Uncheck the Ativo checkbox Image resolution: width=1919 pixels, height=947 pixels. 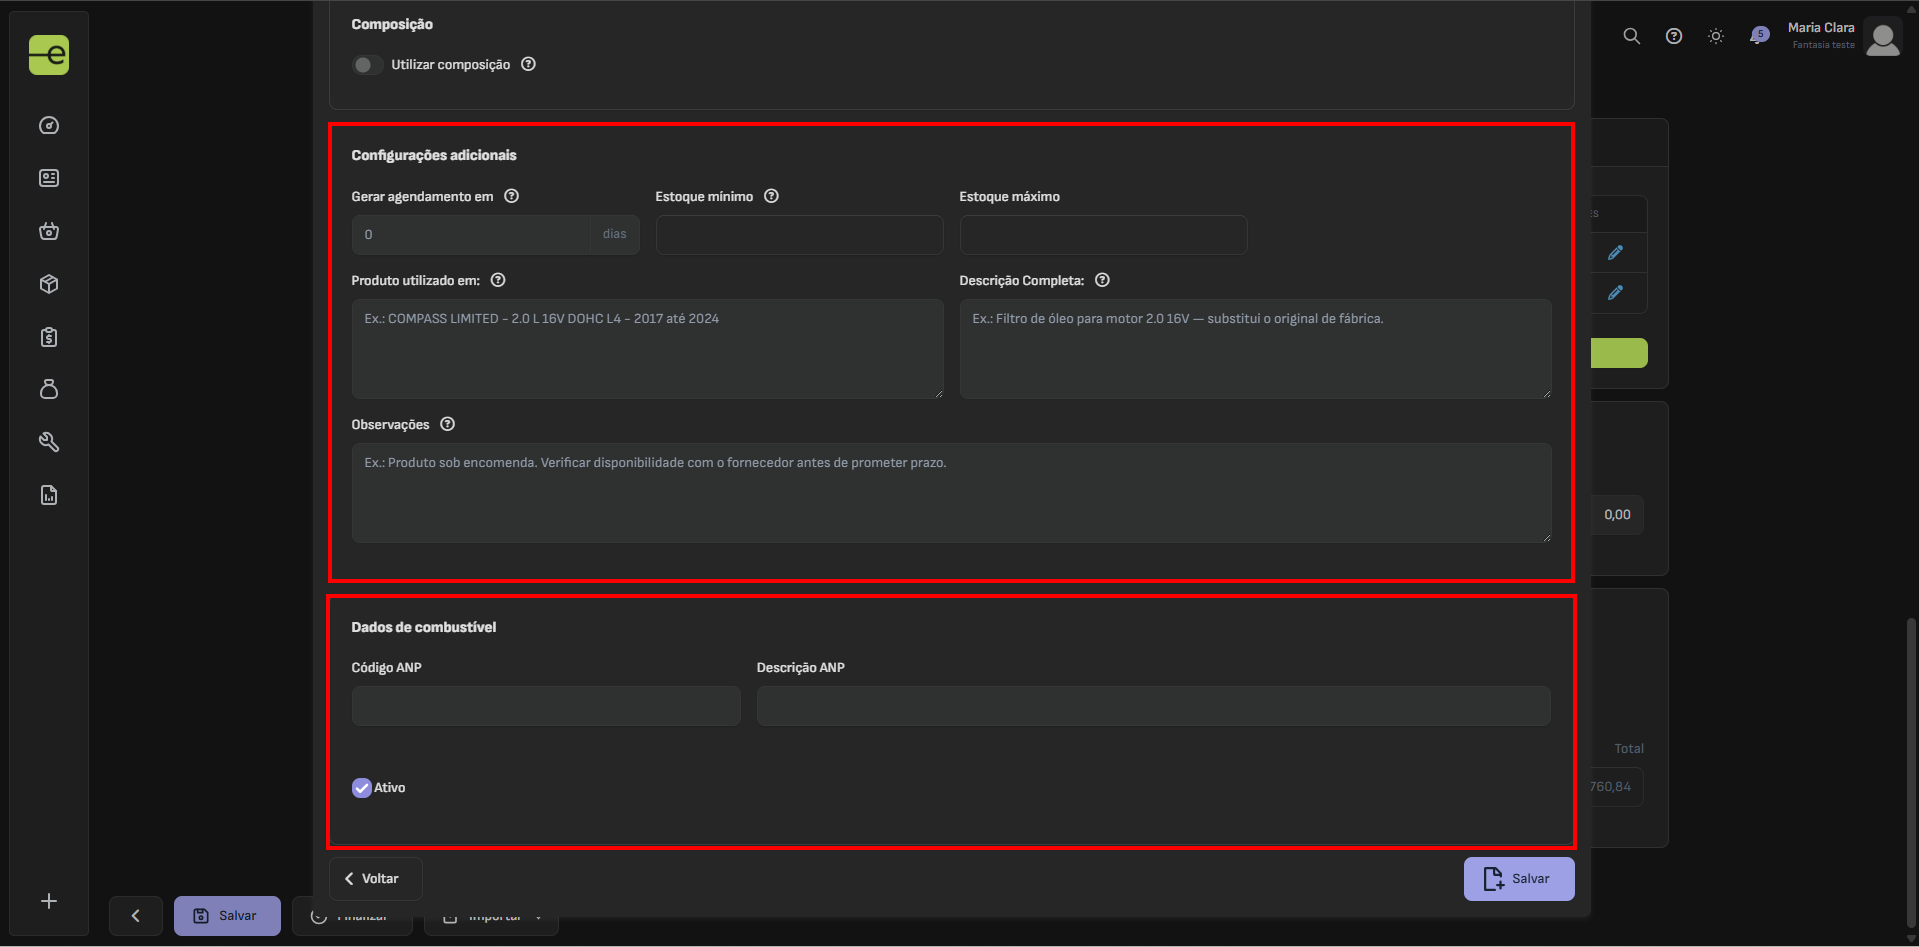coord(362,788)
